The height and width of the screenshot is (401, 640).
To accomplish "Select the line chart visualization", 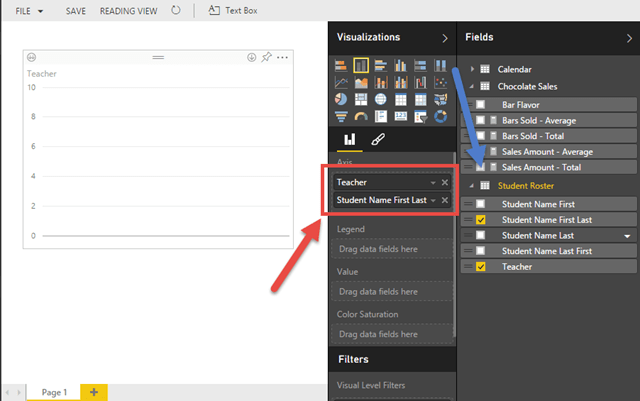I will (x=342, y=82).
